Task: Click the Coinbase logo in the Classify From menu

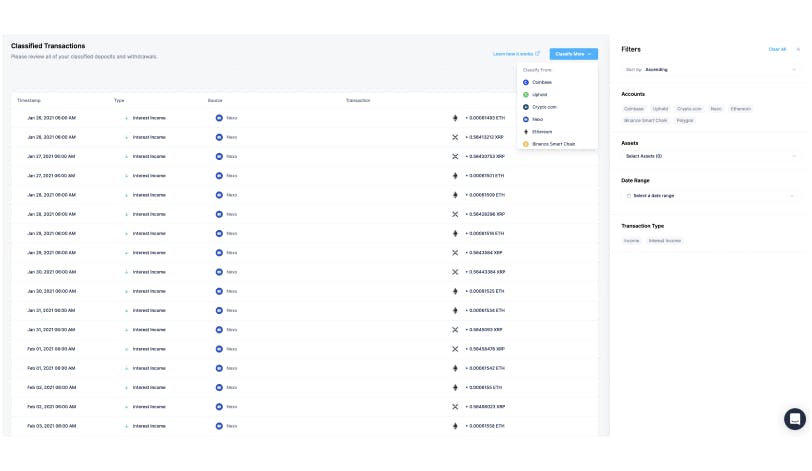Action: pos(526,82)
